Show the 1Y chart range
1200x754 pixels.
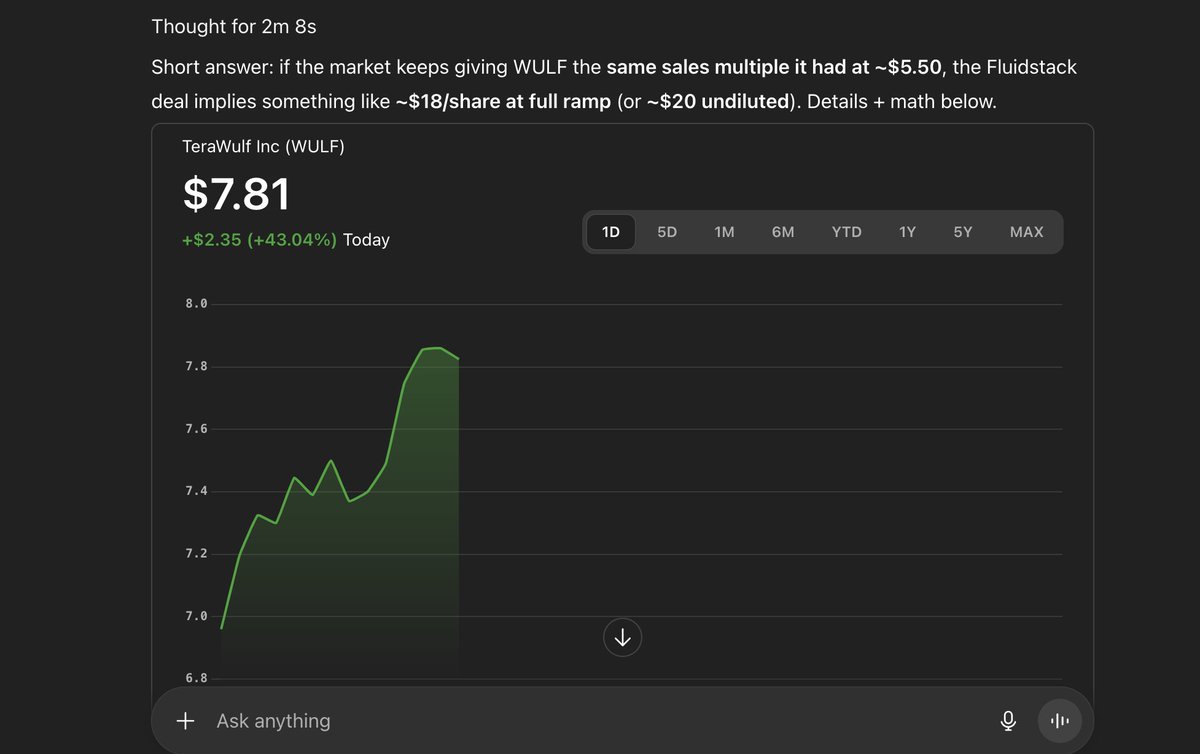pyautogui.click(x=907, y=232)
